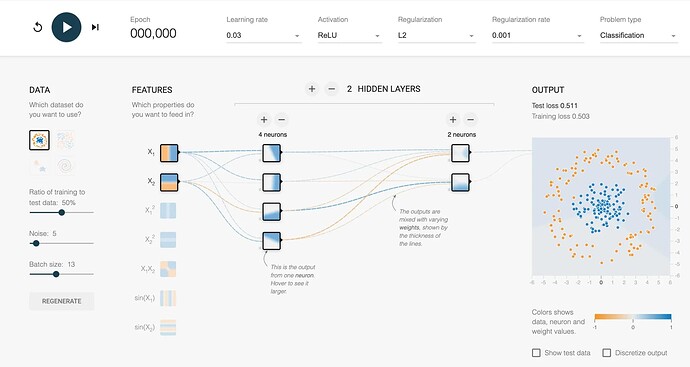Click the FEATURES heading
Screen dimensions: 690x367
tap(152, 90)
